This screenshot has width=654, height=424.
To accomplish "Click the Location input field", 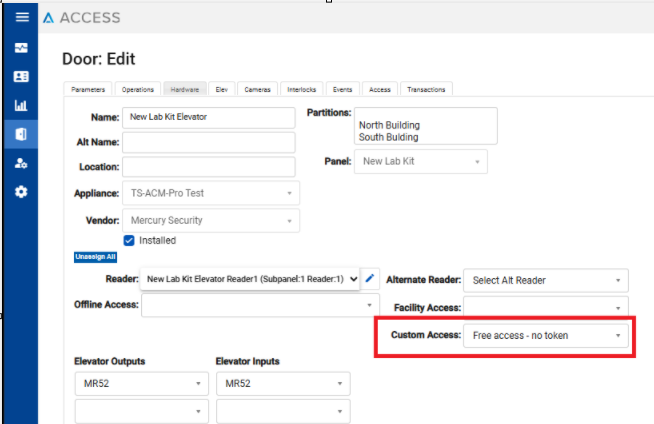I will point(209,167).
